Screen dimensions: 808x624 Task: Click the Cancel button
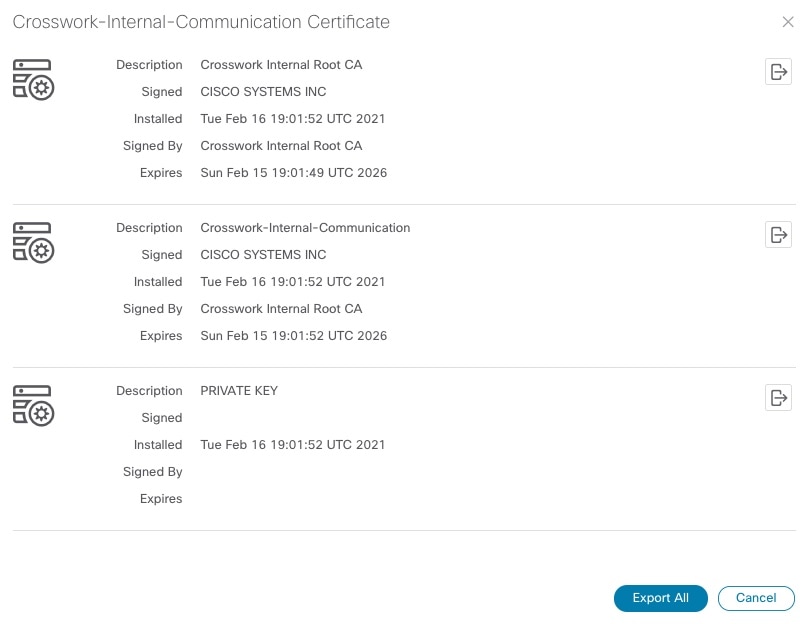pos(756,598)
